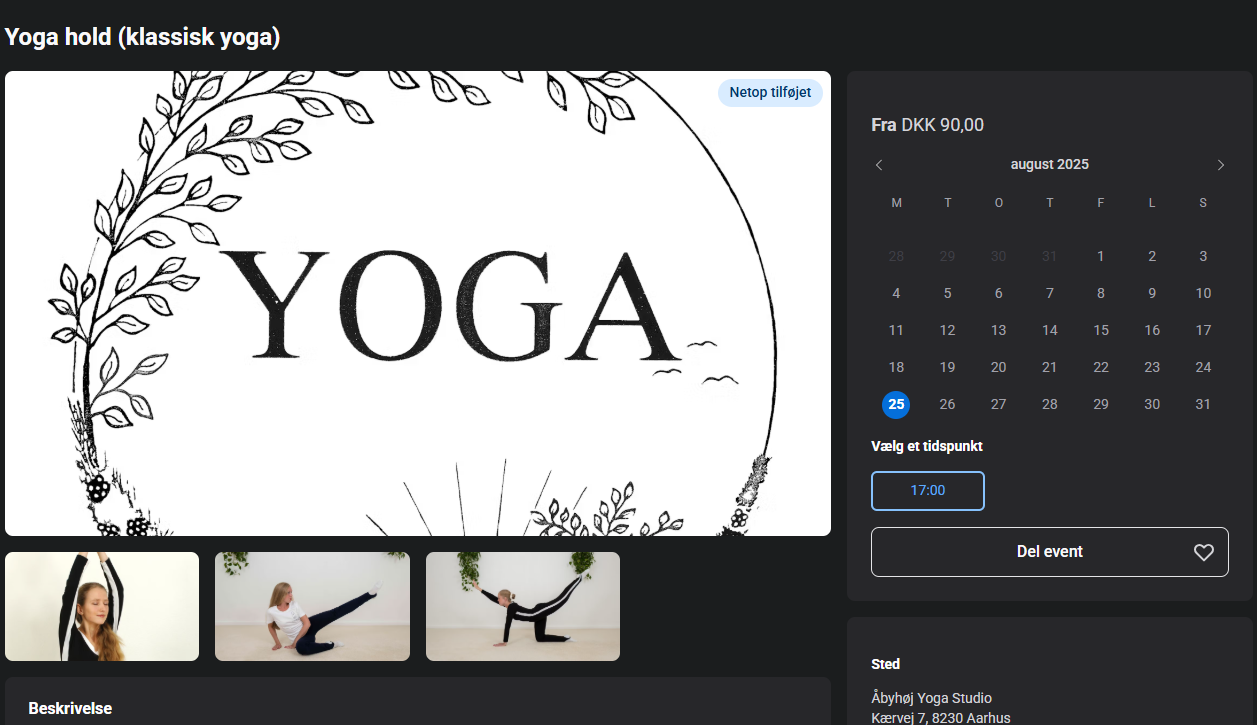
Task: Go to the next month in calendar
Action: 1221,165
